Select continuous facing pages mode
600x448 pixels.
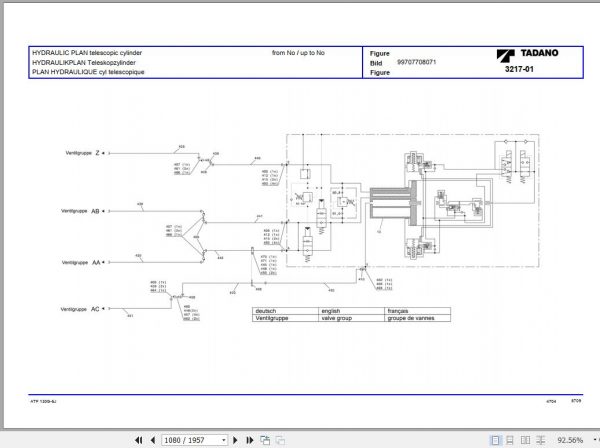coord(541,440)
